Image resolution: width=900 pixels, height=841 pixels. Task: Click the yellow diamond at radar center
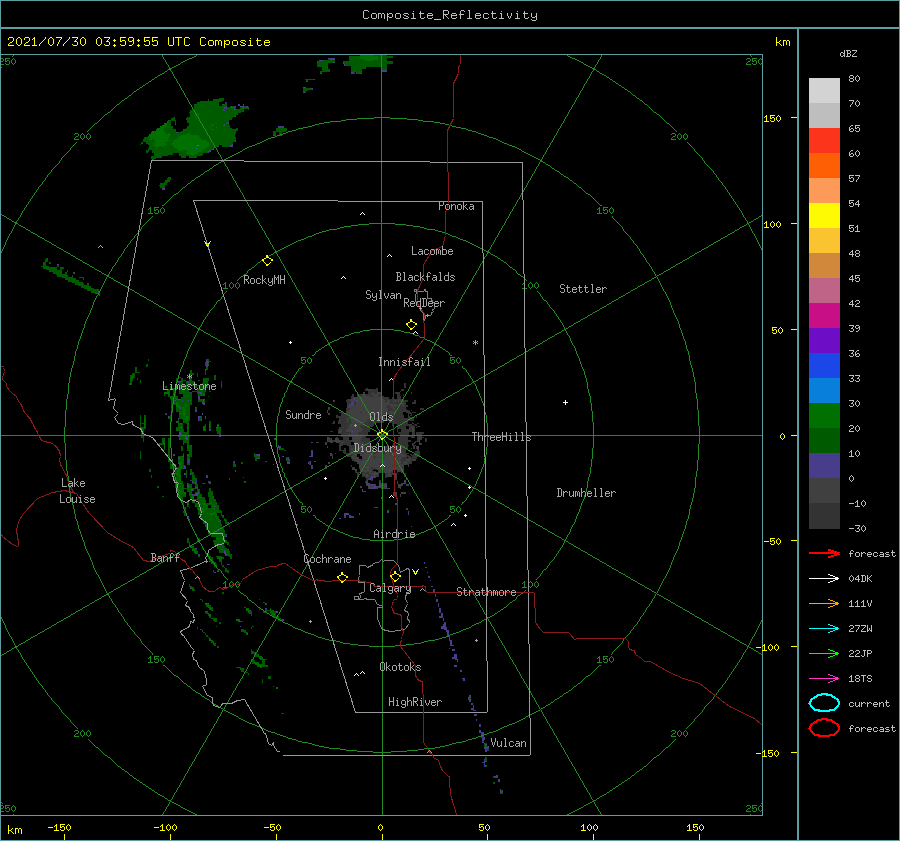pos(382,435)
